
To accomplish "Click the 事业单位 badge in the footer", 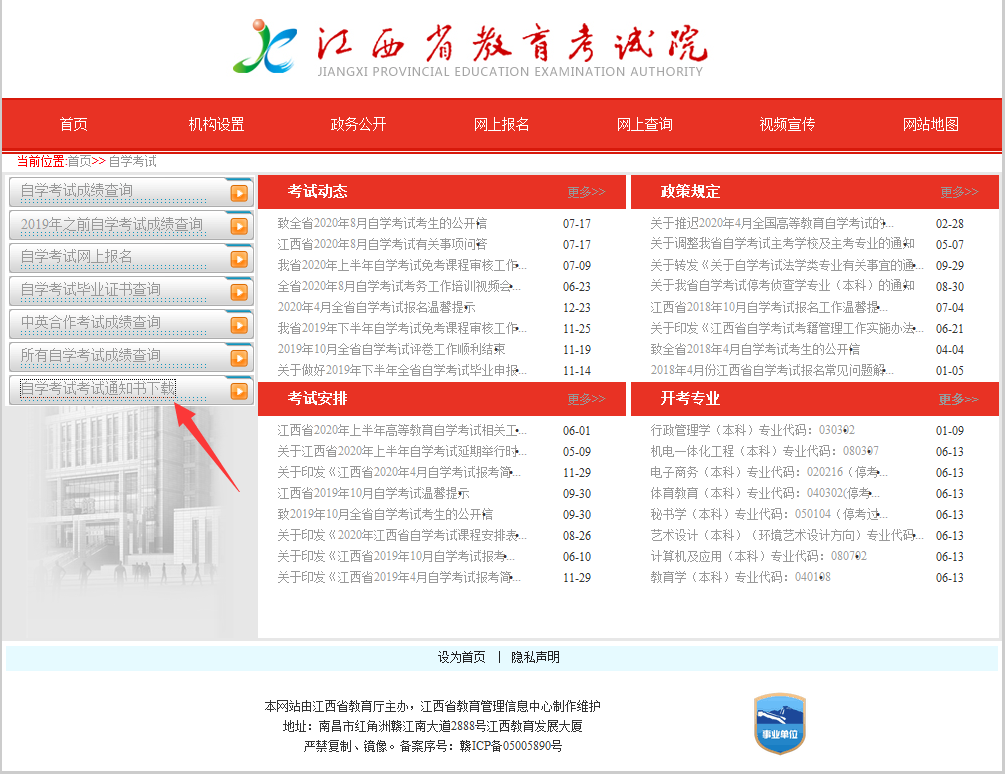I will coord(779,722).
